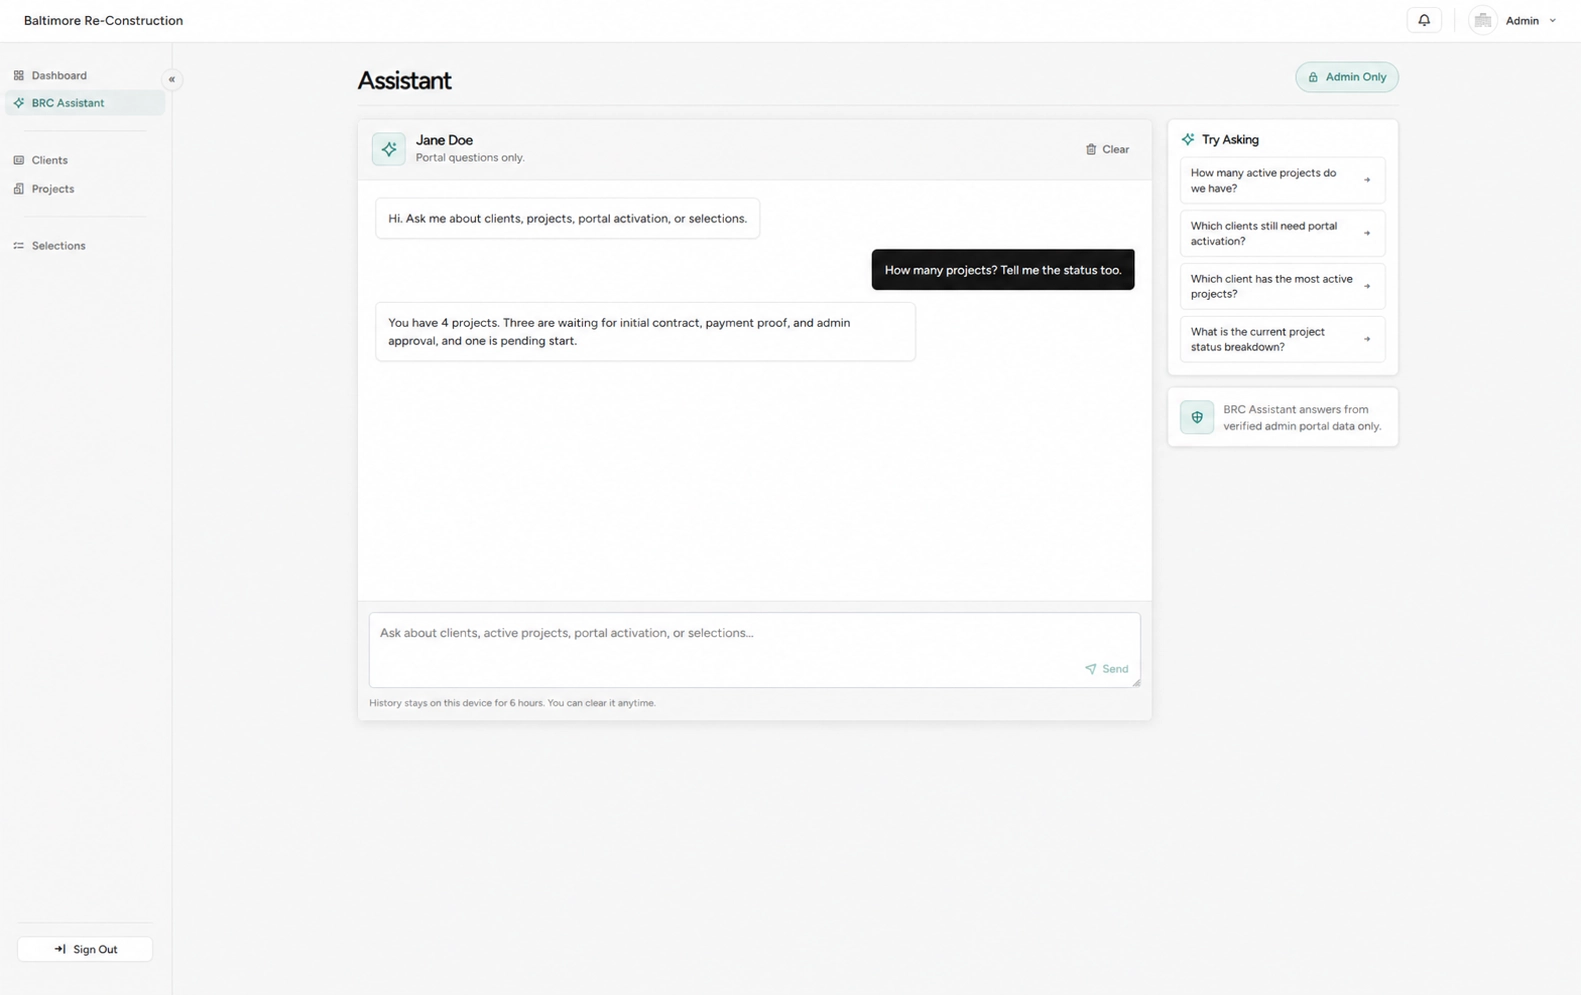The image size is (1581, 995).
Task: Click the 'You have 4 projects' reply
Action: point(645,332)
